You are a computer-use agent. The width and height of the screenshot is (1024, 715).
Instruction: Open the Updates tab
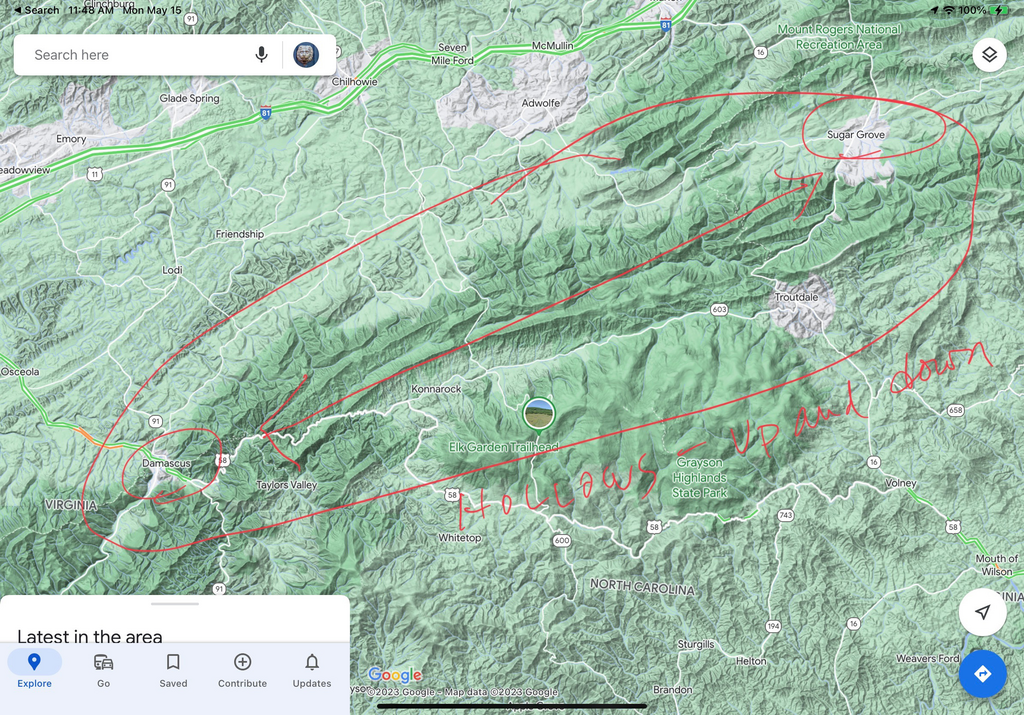[x=312, y=670]
